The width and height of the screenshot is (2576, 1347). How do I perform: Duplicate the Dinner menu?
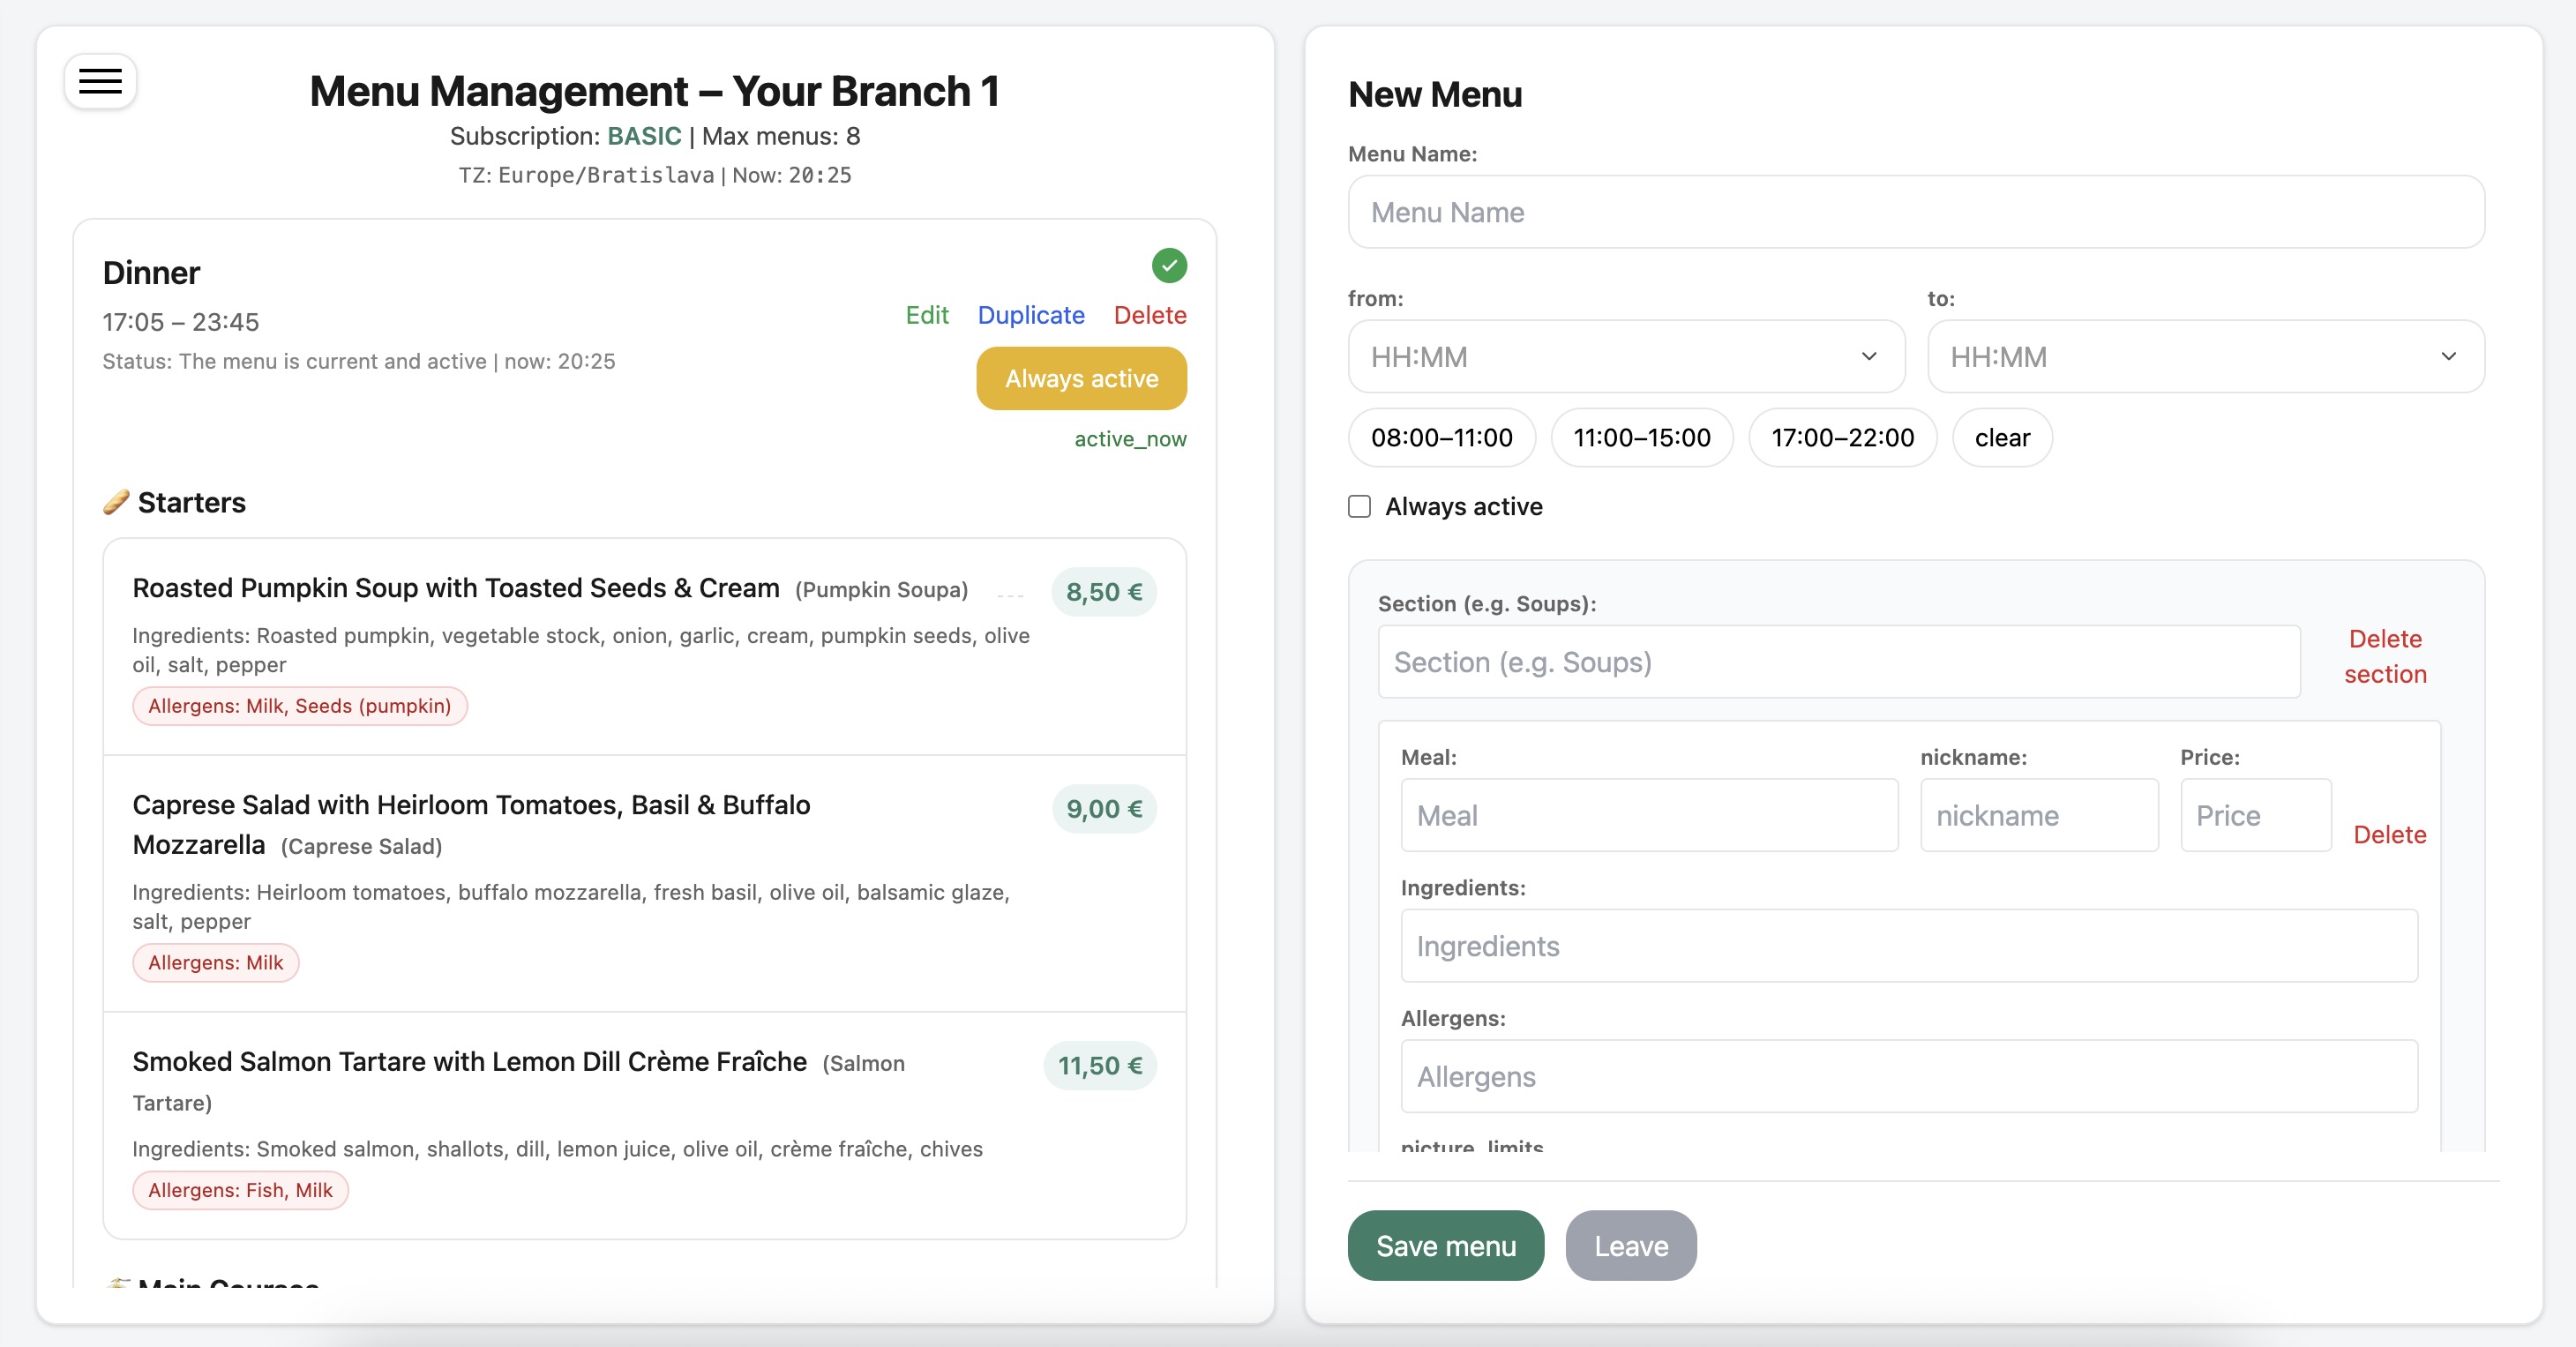coord(1031,315)
